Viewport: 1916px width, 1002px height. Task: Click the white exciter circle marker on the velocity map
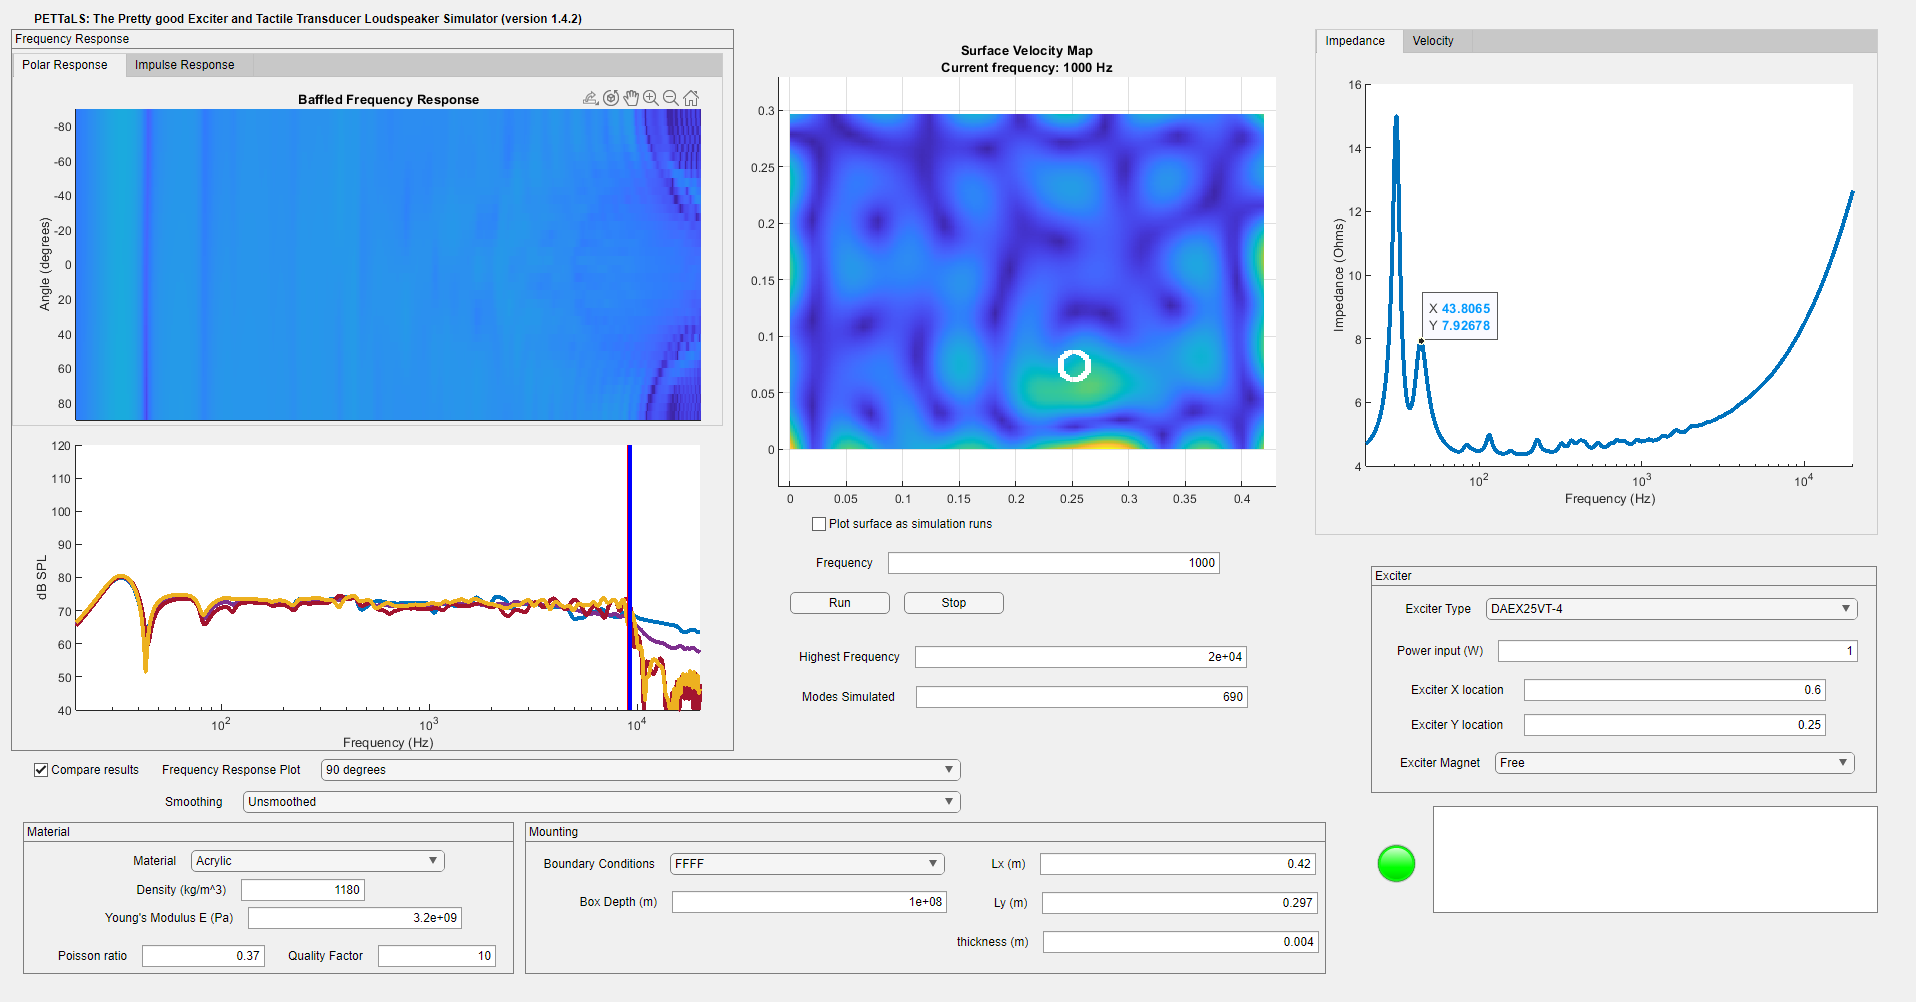1074,366
